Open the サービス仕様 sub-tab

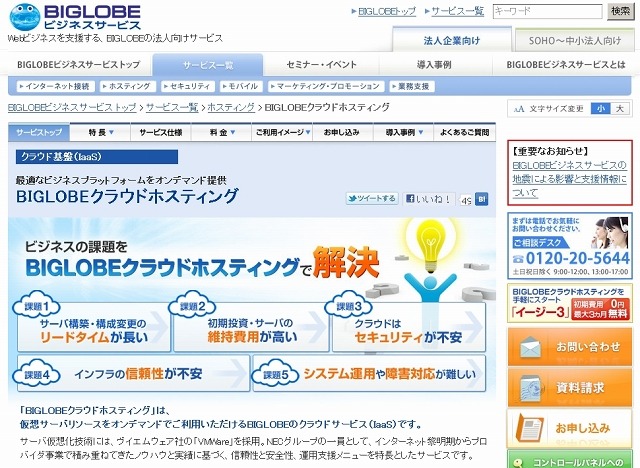[161, 132]
